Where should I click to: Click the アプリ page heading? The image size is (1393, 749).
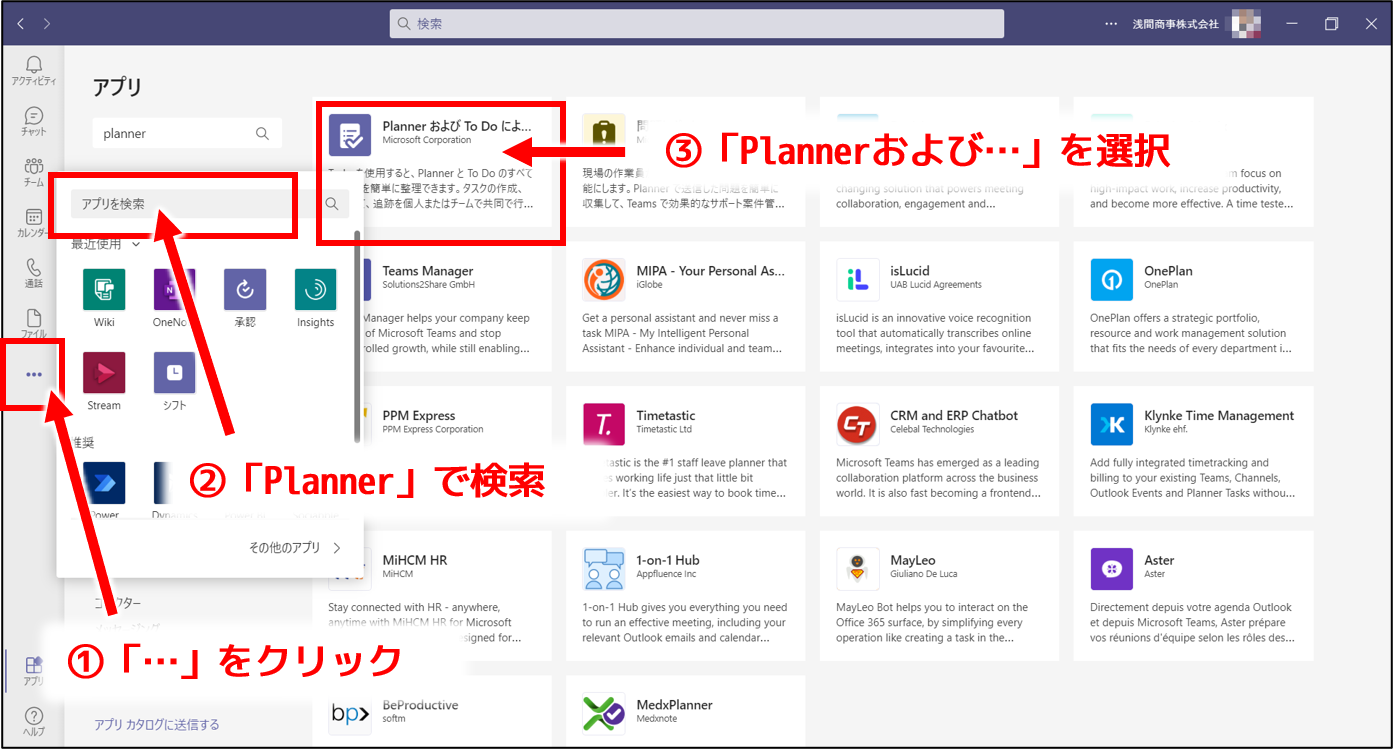tap(118, 87)
